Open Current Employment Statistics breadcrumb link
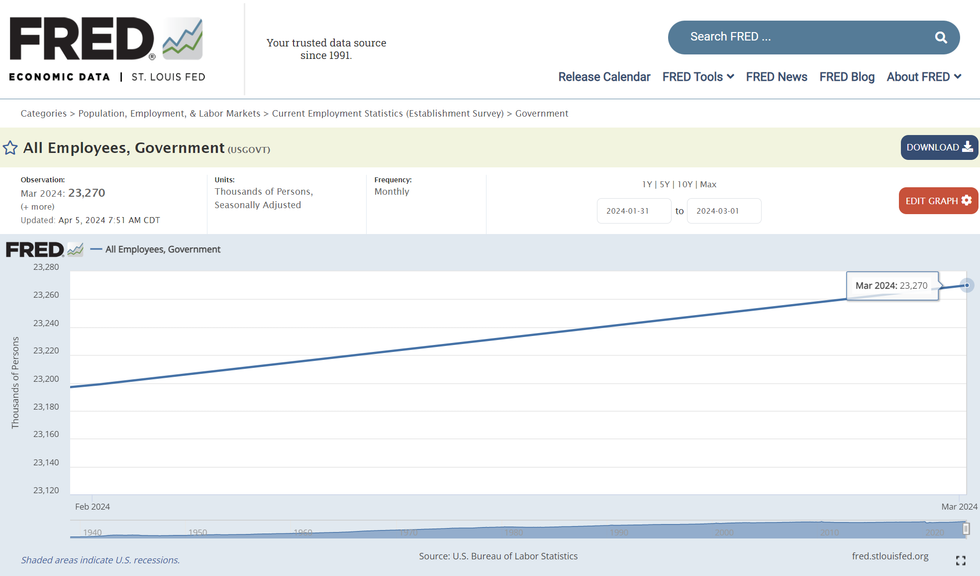Viewport: 980px width, 576px height. [389, 113]
